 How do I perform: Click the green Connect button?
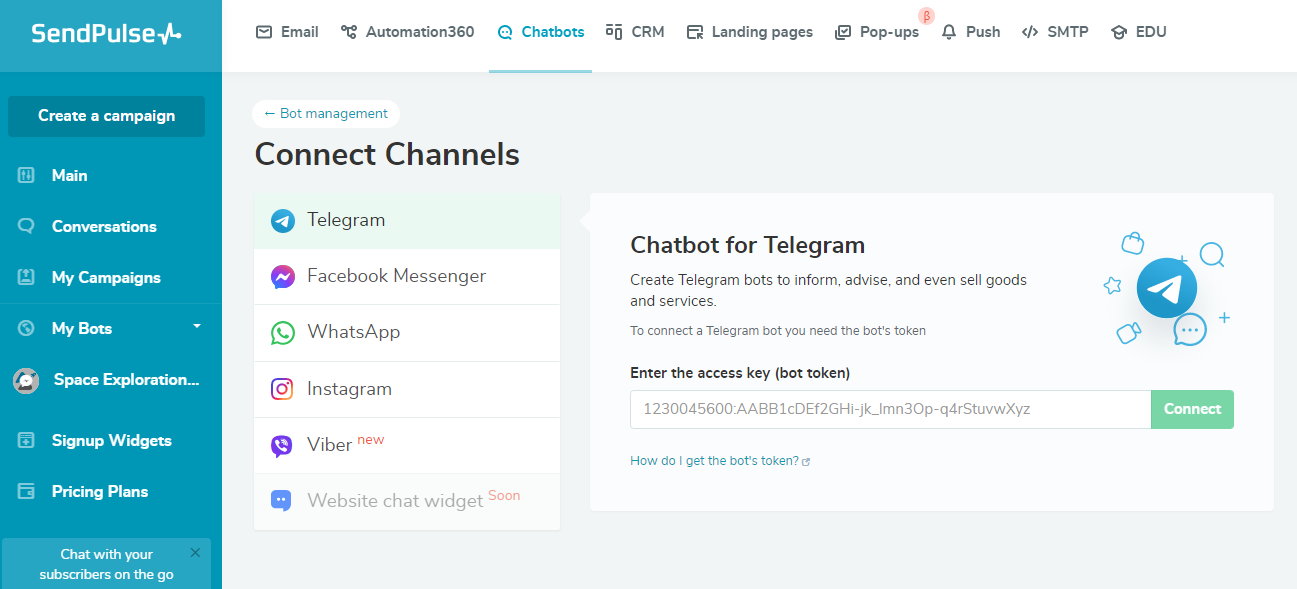tap(1192, 409)
